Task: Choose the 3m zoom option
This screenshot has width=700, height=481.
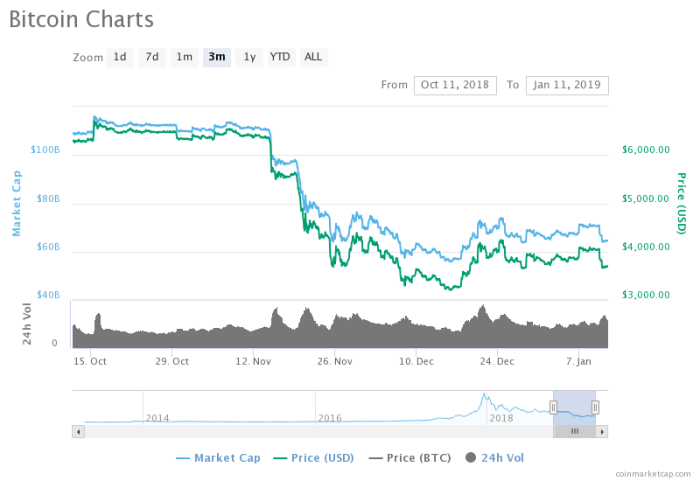Action: click(x=216, y=57)
